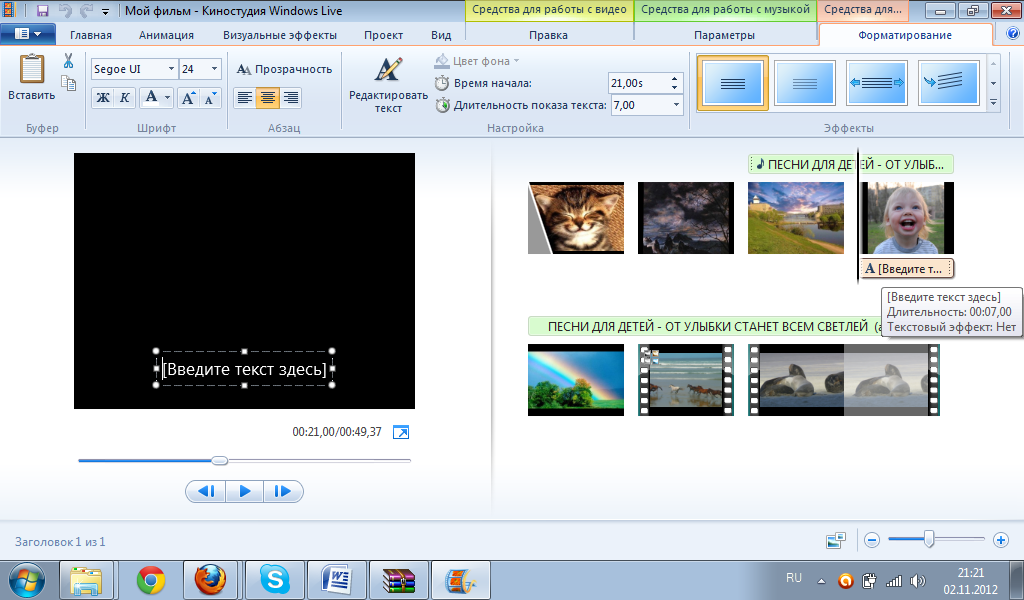Open Google Chrome from taskbar
This screenshot has width=1024, height=600.
(151, 580)
